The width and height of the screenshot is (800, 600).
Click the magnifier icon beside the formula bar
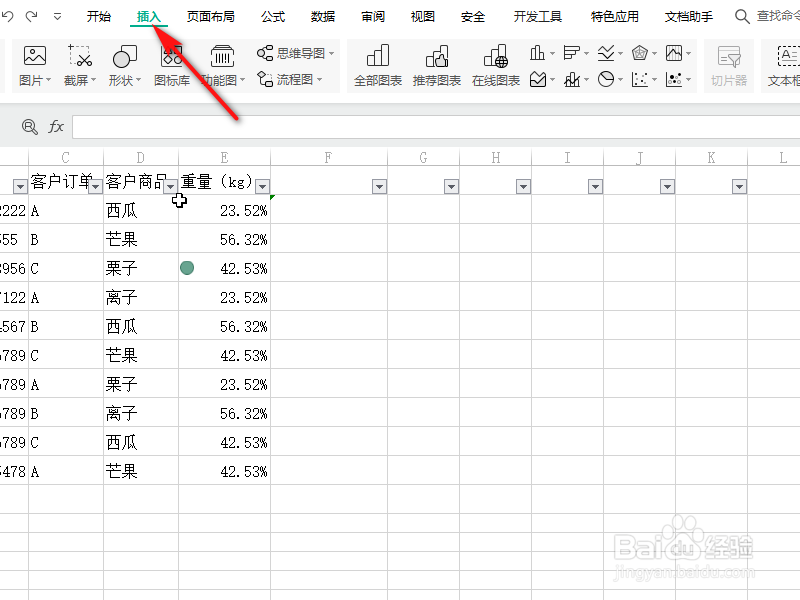(29, 126)
